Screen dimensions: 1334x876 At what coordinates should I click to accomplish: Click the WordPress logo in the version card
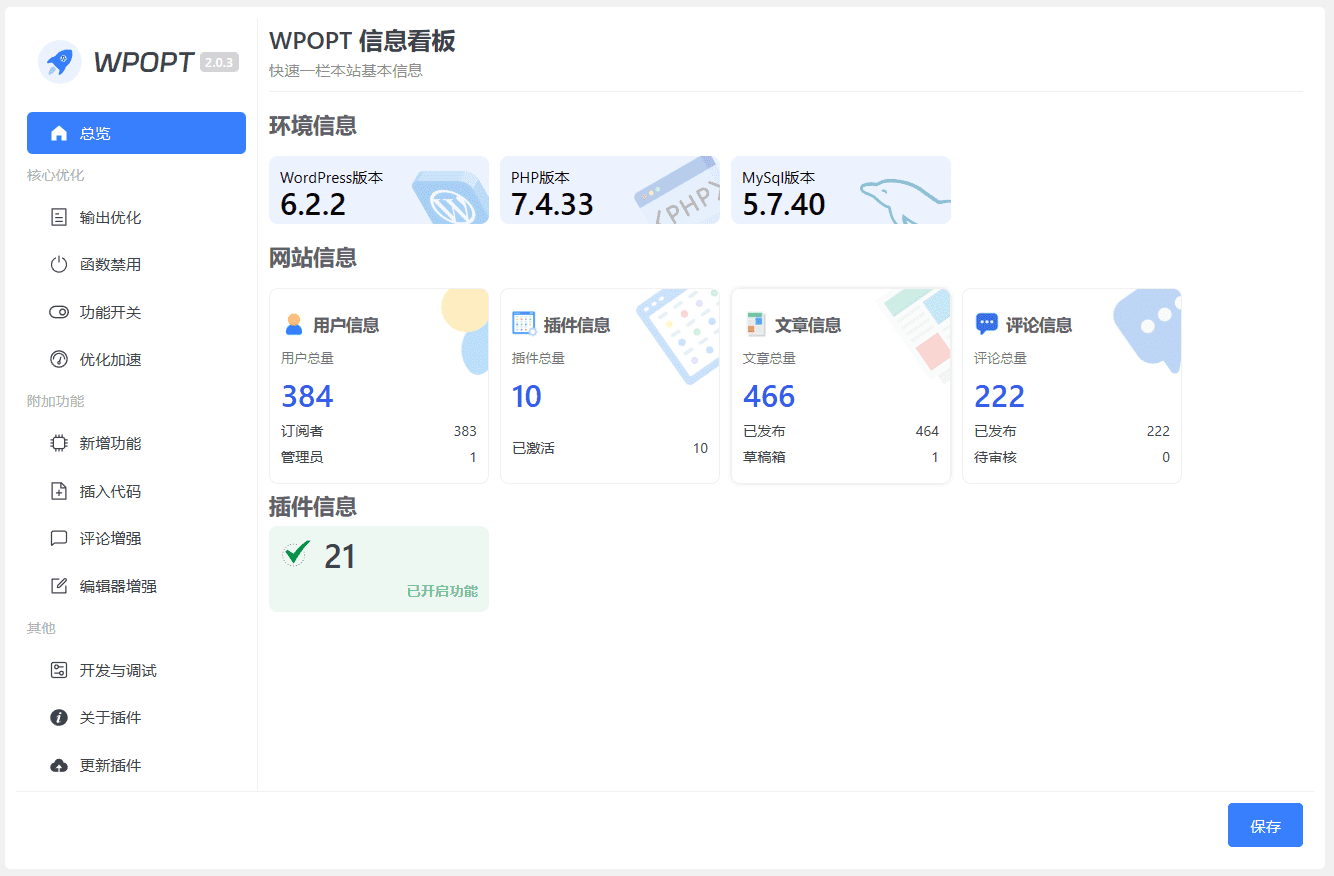[451, 198]
